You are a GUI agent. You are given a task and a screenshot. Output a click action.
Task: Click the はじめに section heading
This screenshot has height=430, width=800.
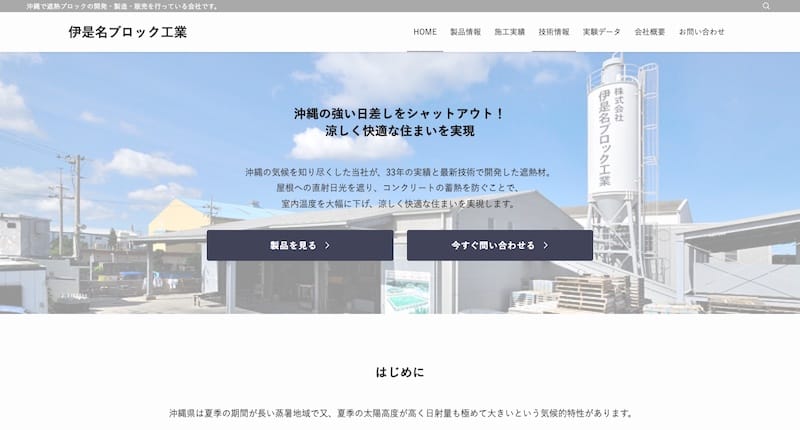(x=400, y=372)
